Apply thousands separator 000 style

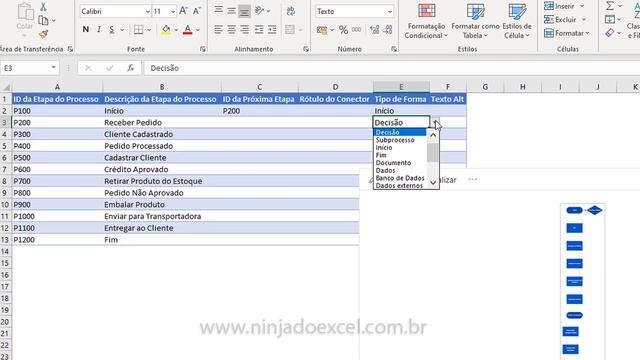pyautogui.click(x=356, y=29)
